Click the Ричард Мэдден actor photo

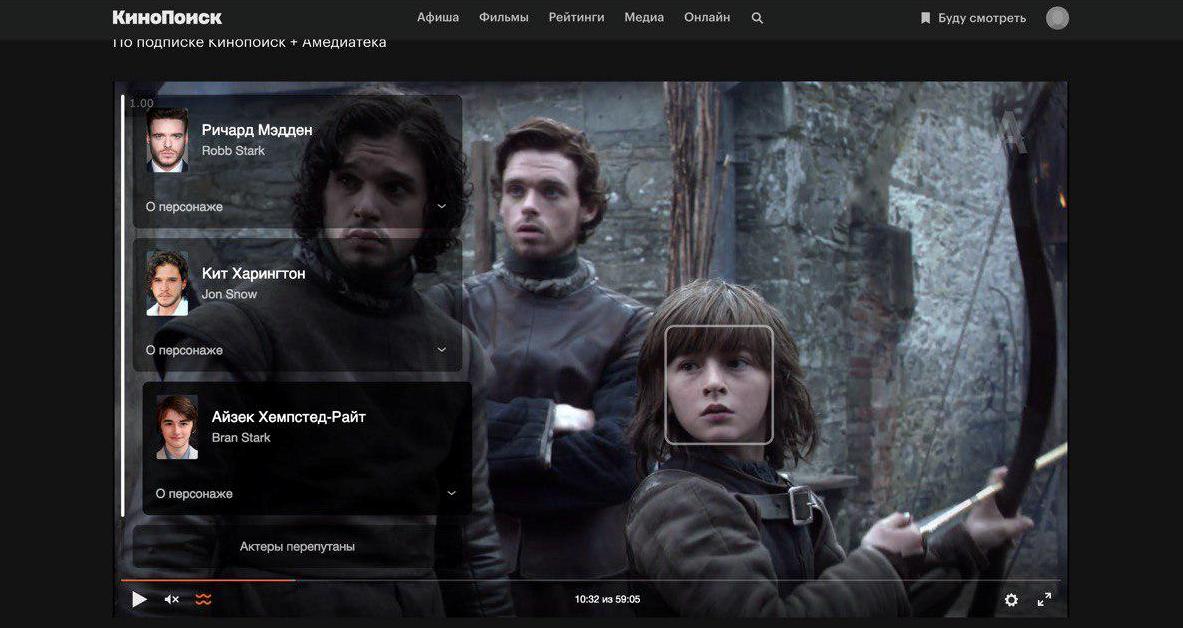click(x=167, y=140)
